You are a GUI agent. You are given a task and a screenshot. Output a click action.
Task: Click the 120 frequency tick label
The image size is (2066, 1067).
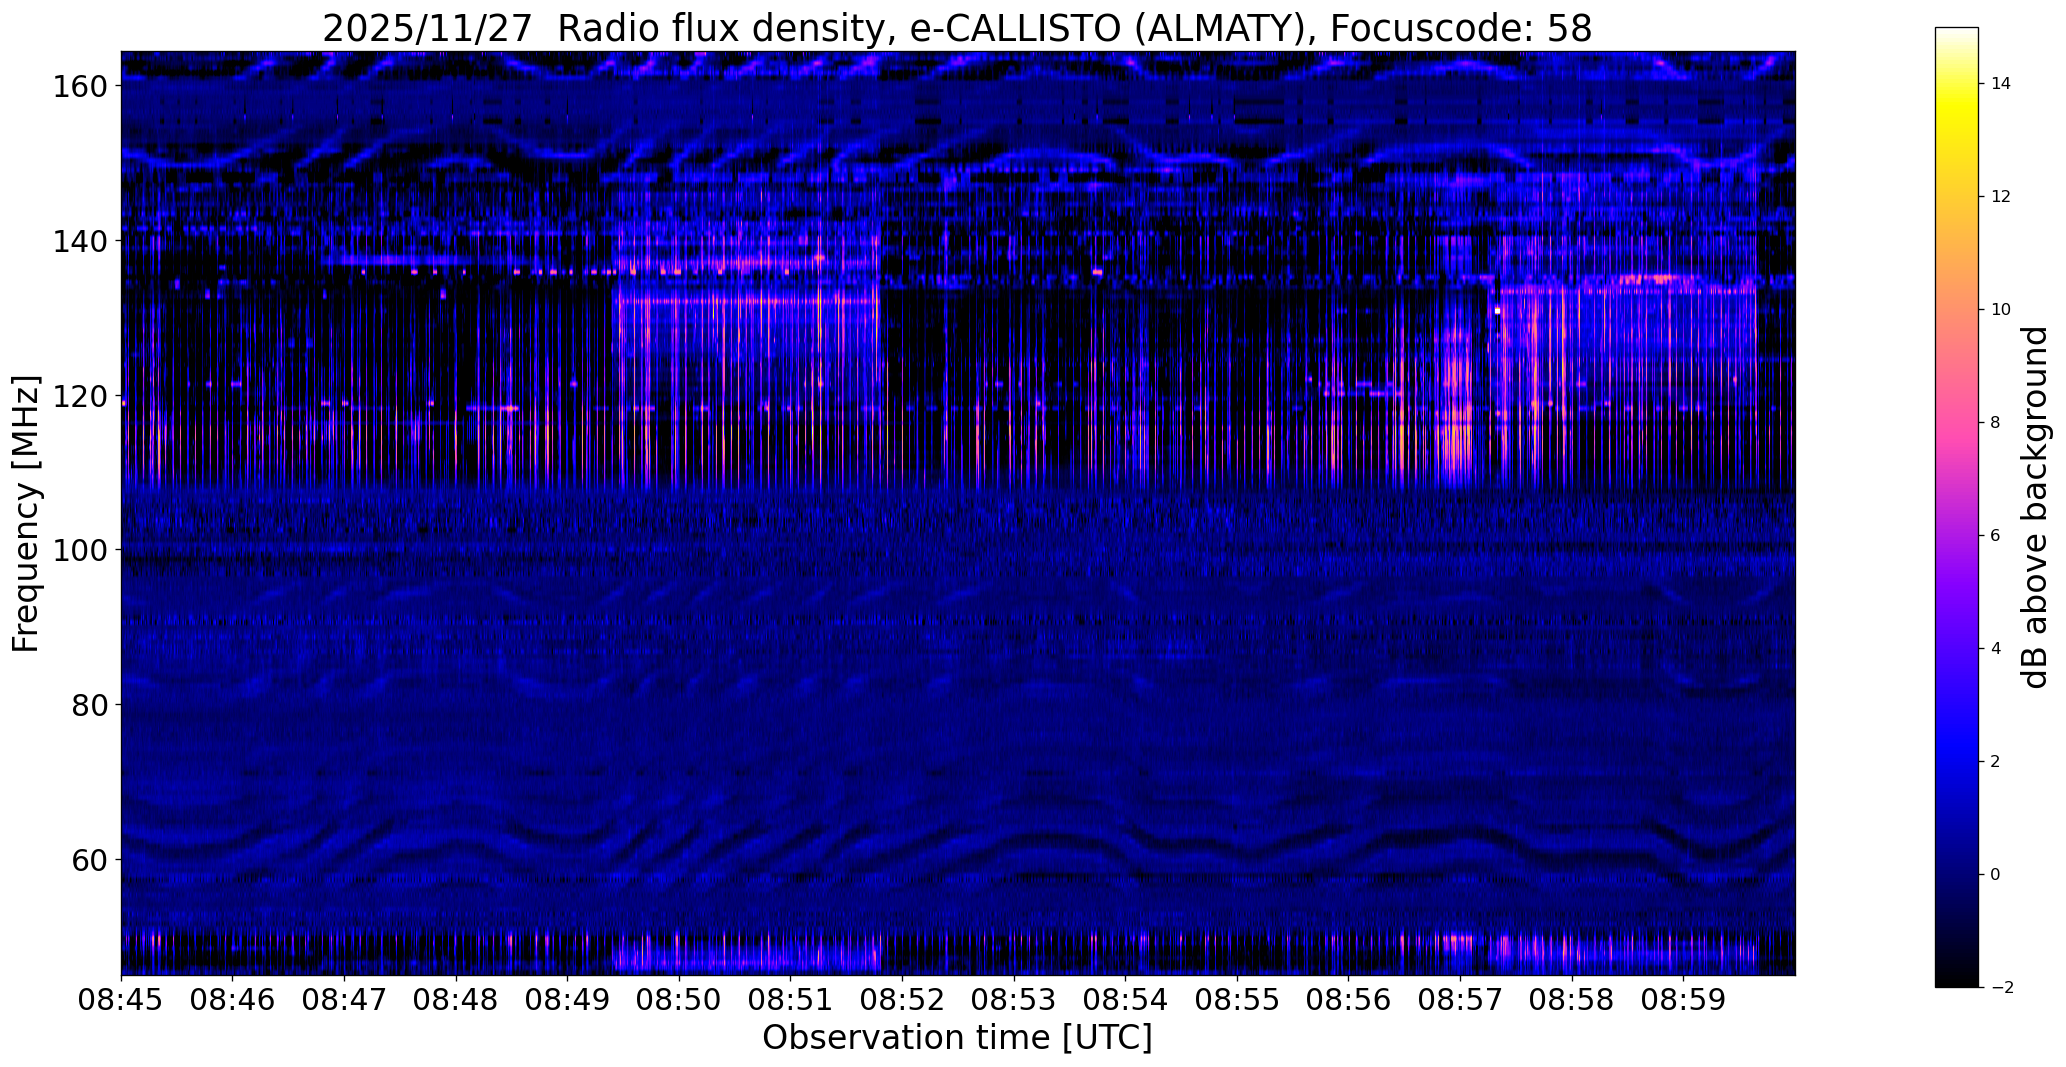click(x=81, y=396)
